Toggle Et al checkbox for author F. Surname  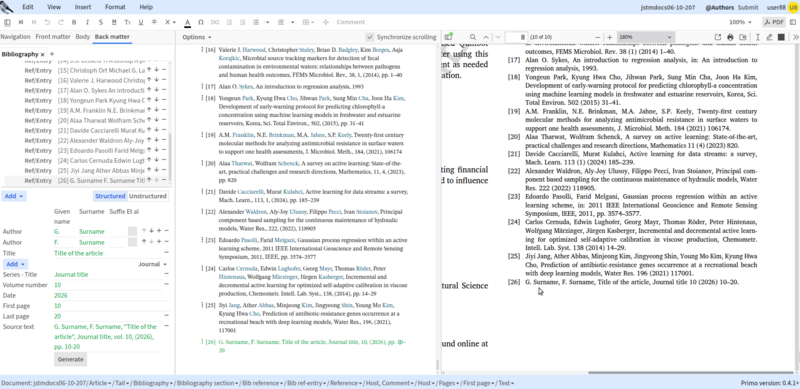[132, 242]
